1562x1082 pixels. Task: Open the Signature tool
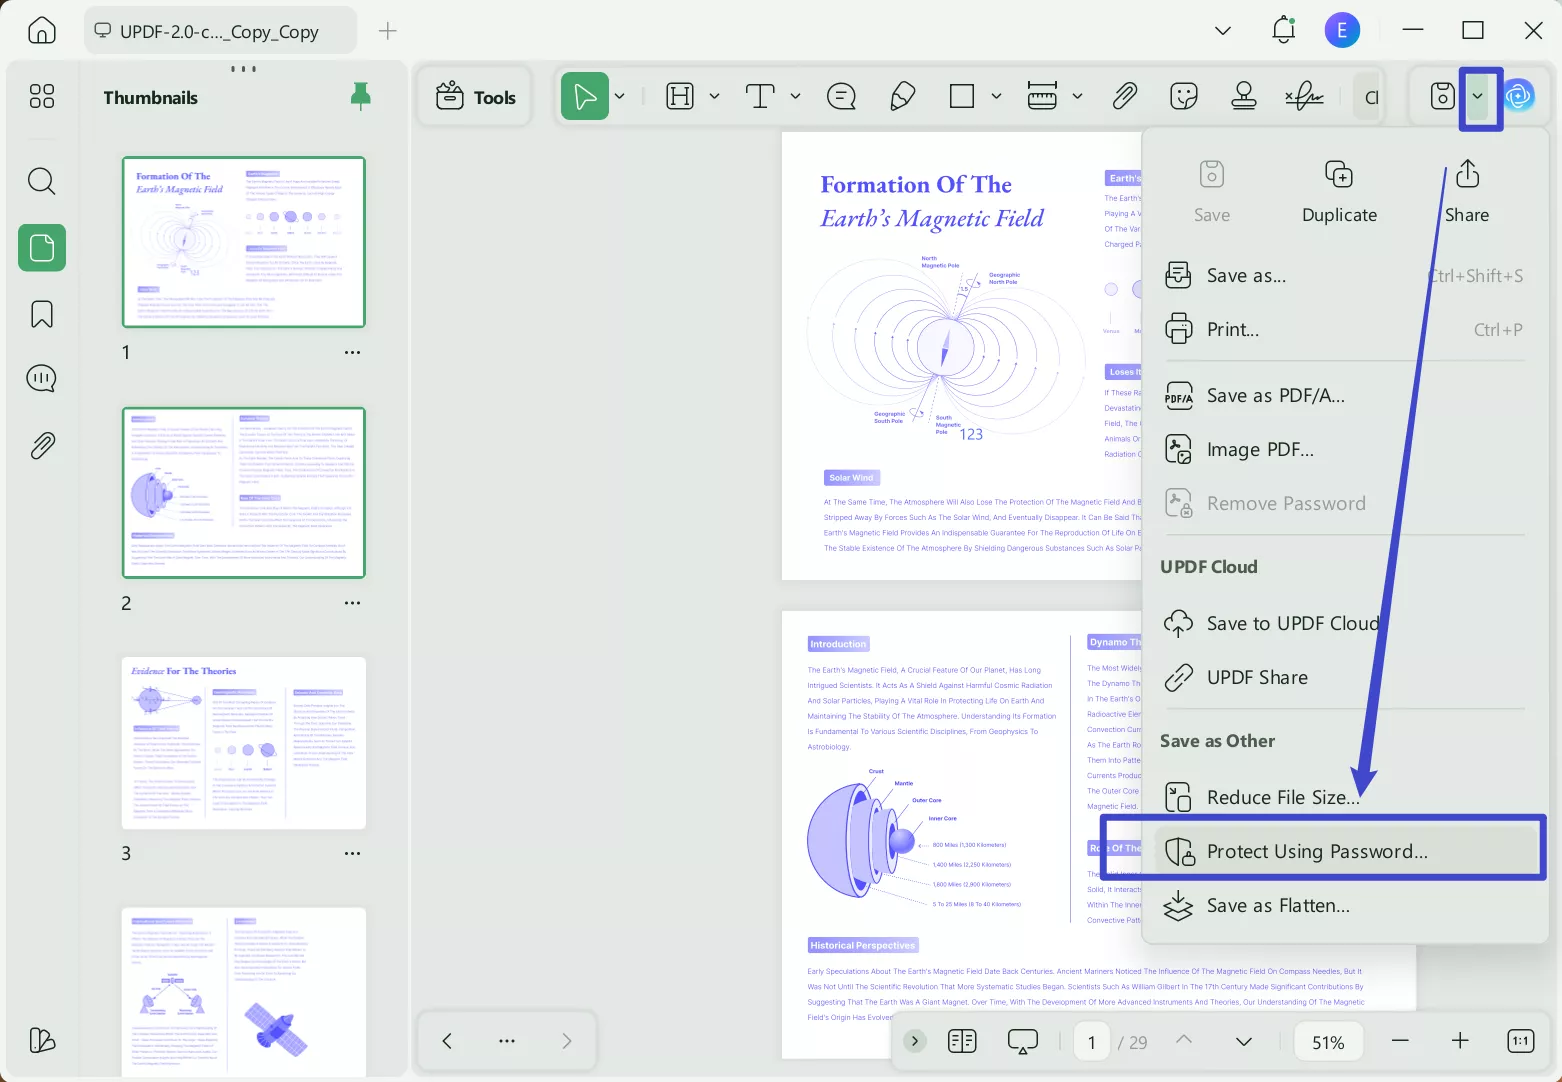click(1304, 96)
